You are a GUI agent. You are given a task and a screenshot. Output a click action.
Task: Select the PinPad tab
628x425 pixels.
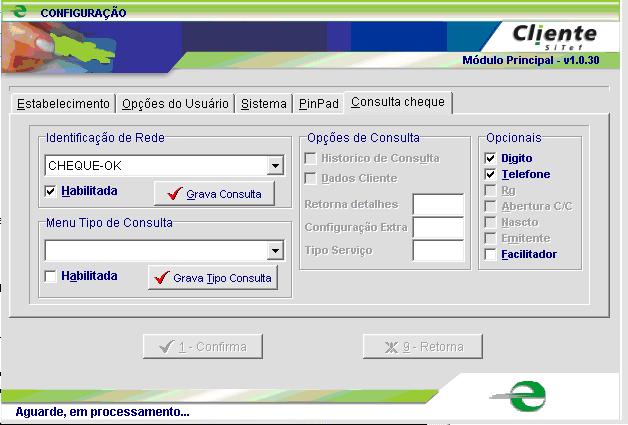tap(319, 104)
